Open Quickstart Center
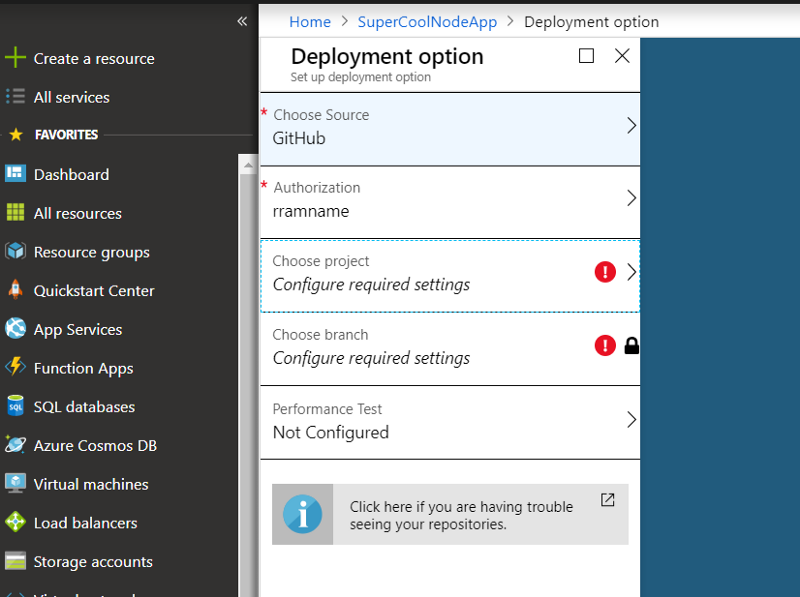 tap(94, 291)
